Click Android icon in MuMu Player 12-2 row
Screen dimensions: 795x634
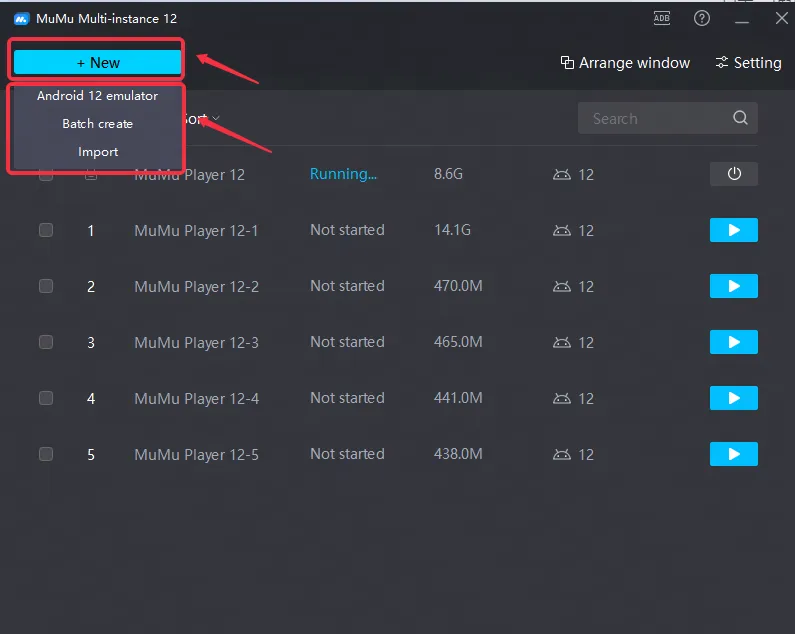(562, 287)
